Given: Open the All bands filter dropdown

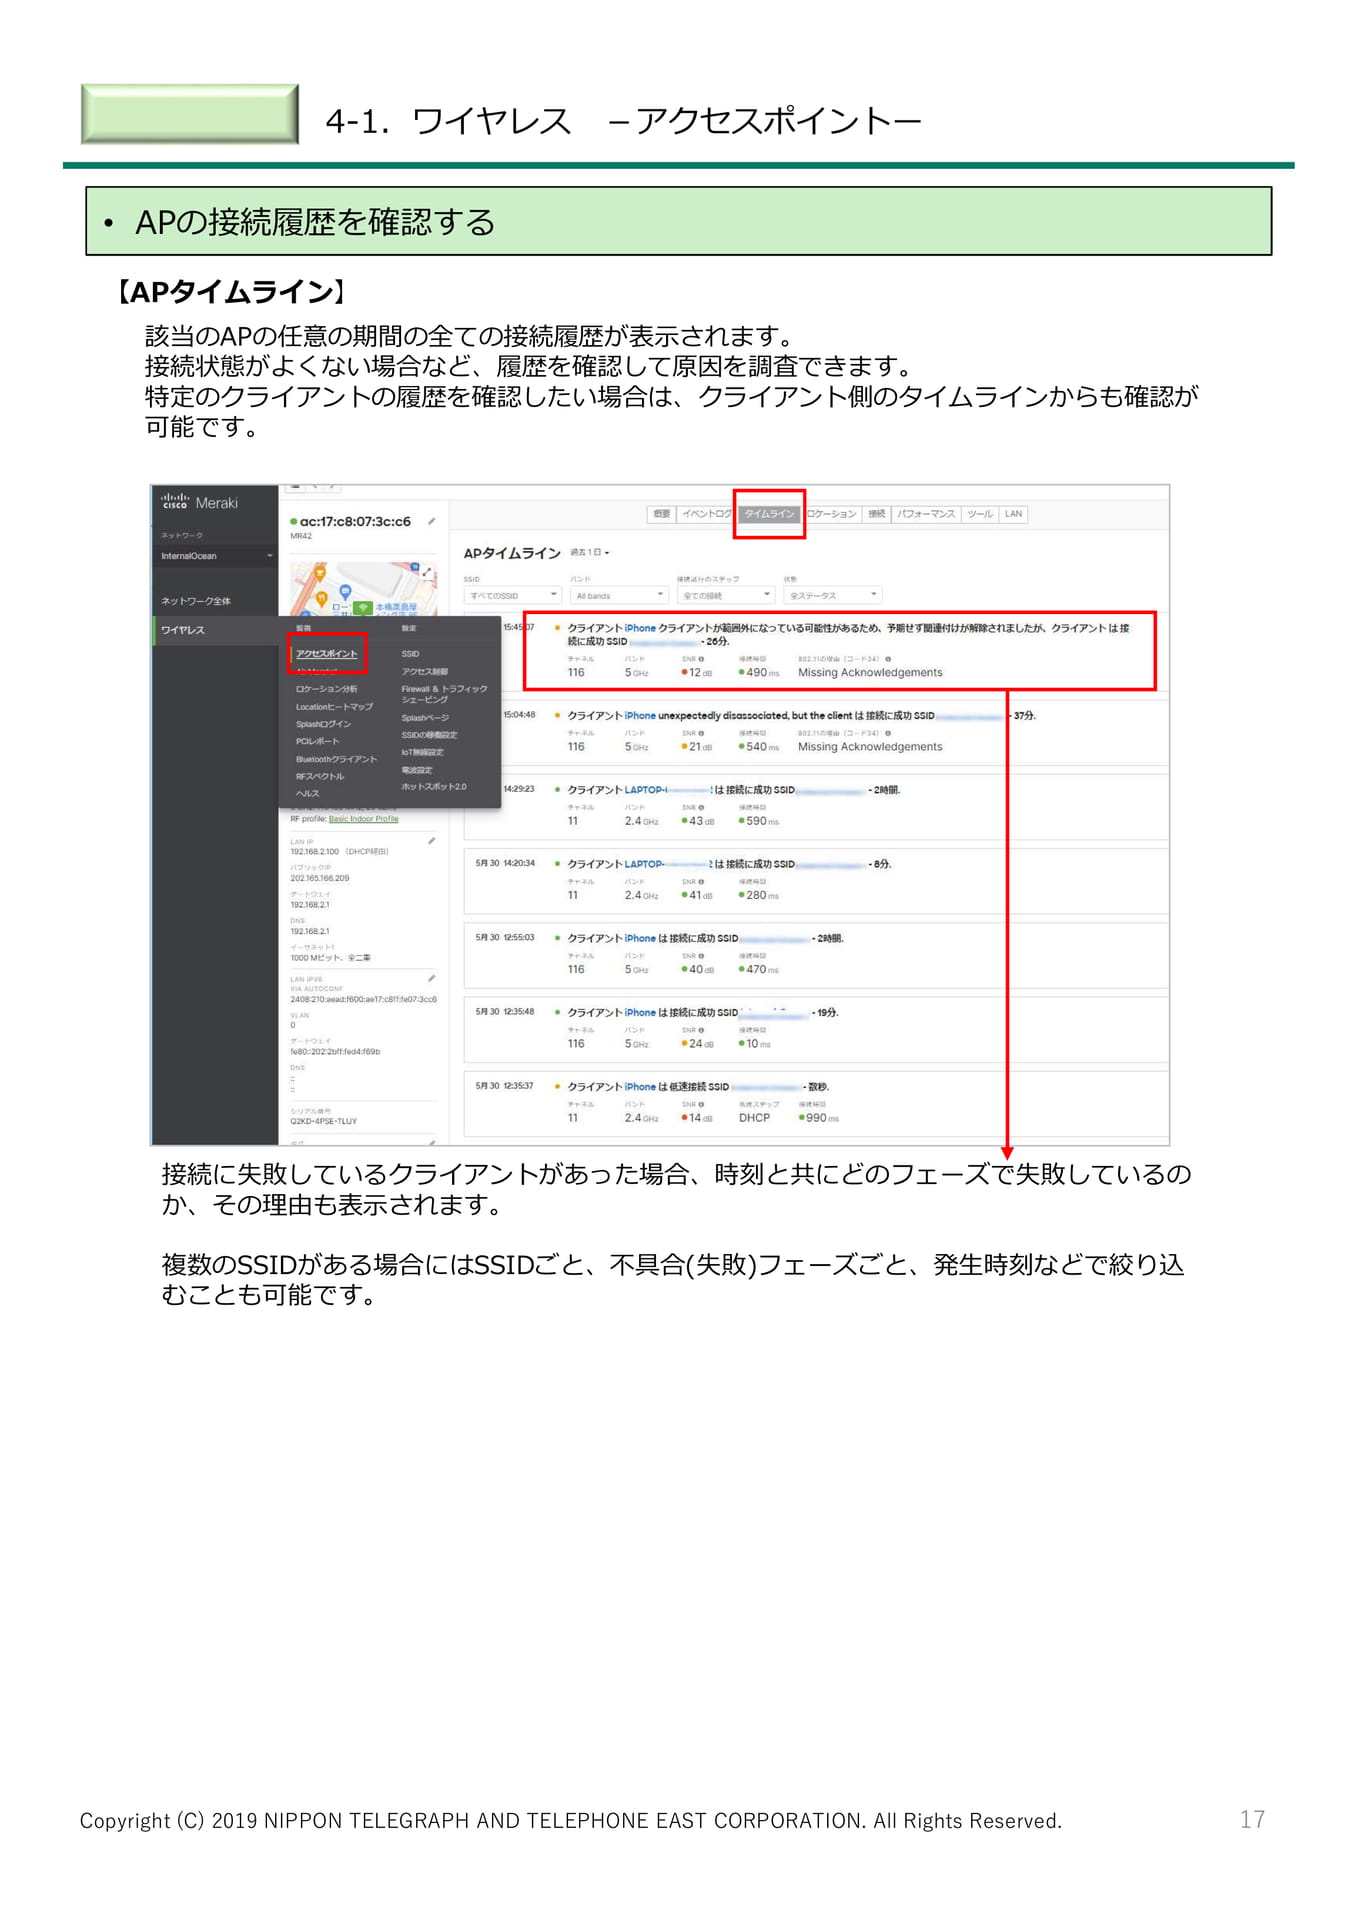Looking at the screenshot, I should (x=618, y=595).
